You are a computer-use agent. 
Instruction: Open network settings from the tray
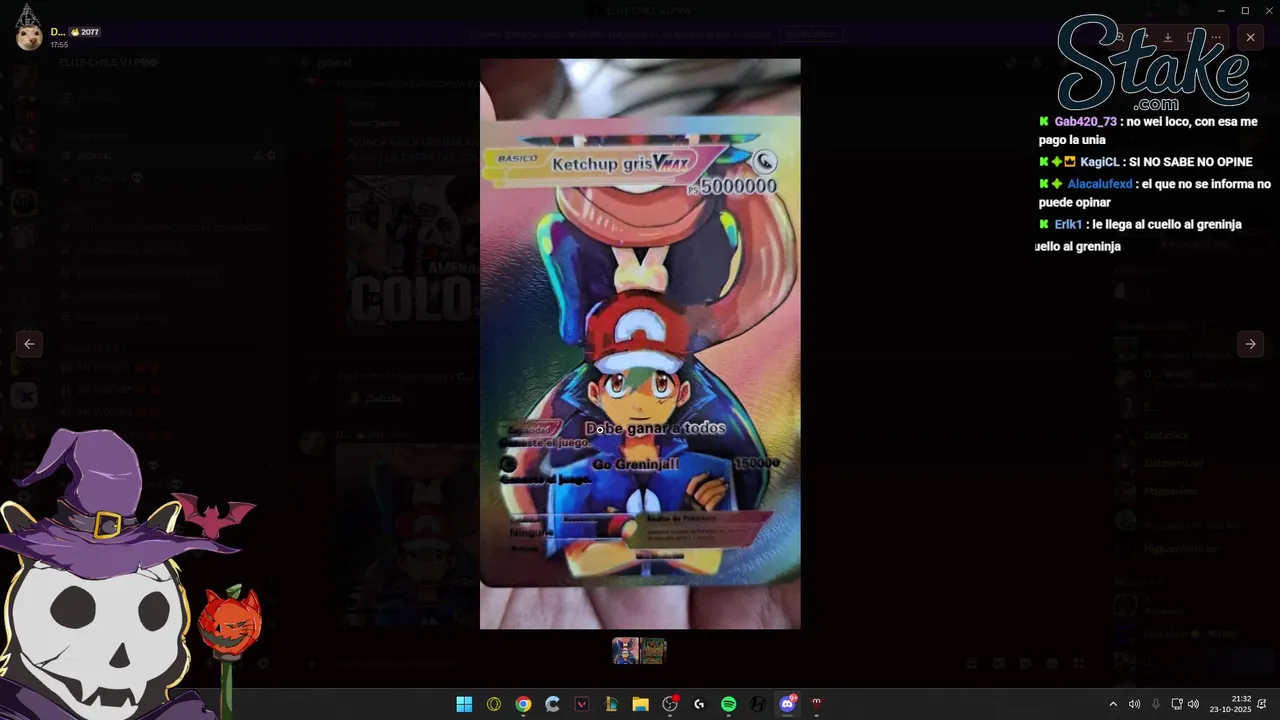1177,704
